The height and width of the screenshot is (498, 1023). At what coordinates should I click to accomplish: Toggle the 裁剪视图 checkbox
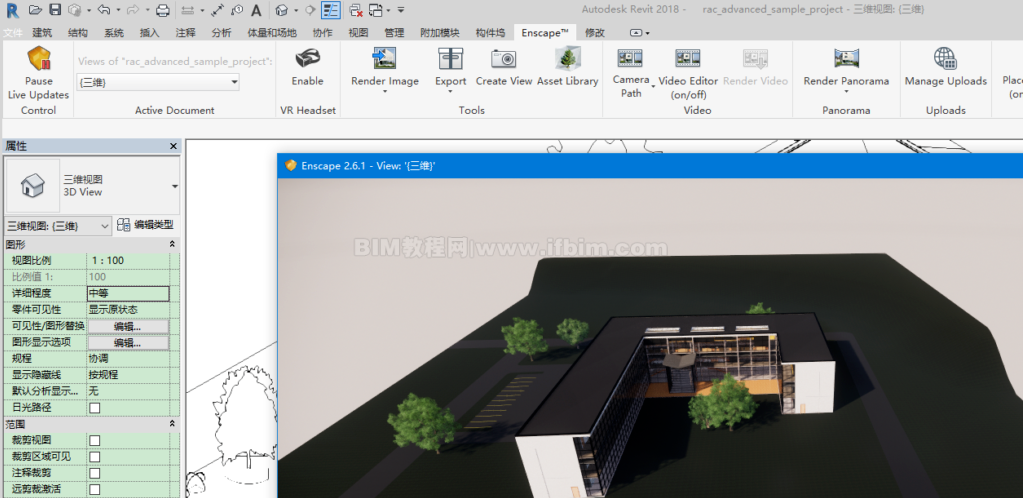point(95,441)
